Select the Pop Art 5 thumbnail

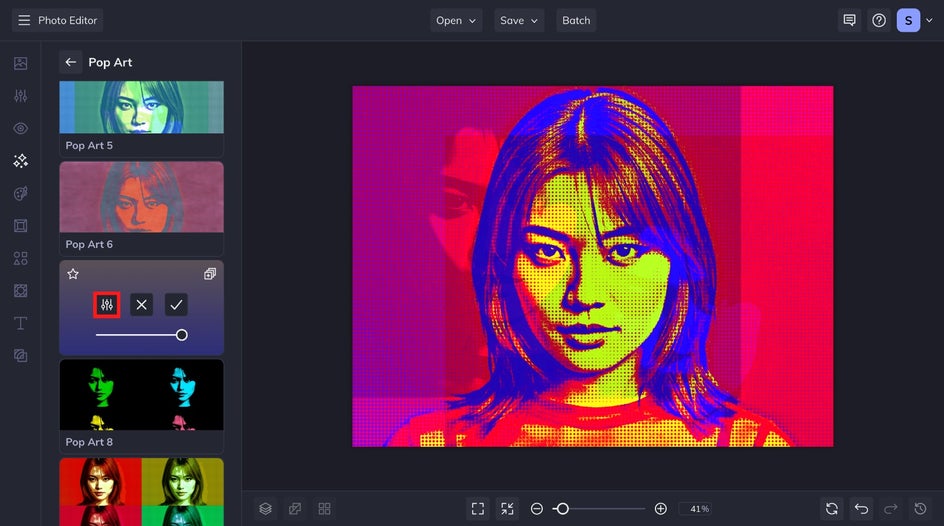point(141,107)
